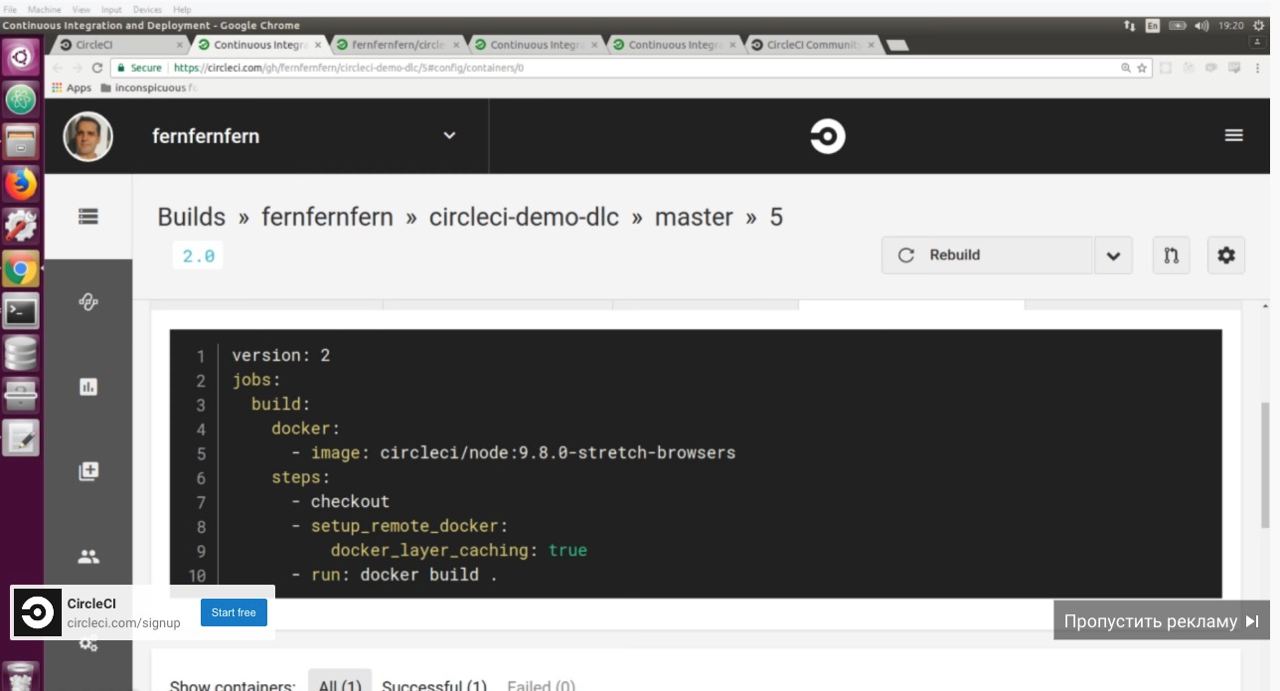This screenshot has width=1280, height=691.
Task: Open the Apps bookmarks shortcut
Action: click(71, 88)
